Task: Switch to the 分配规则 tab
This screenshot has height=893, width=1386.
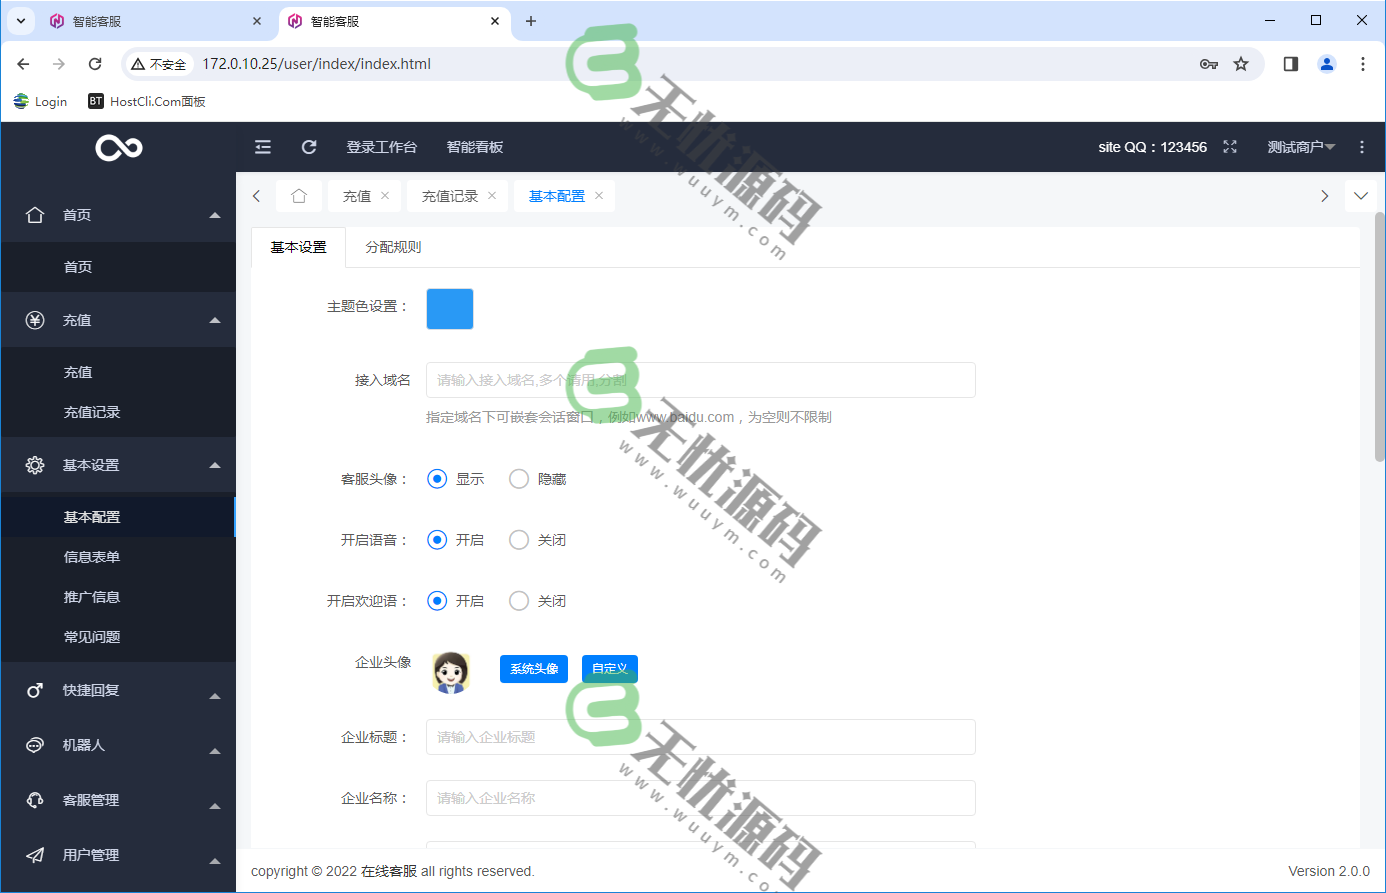Action: pos(393,246)
